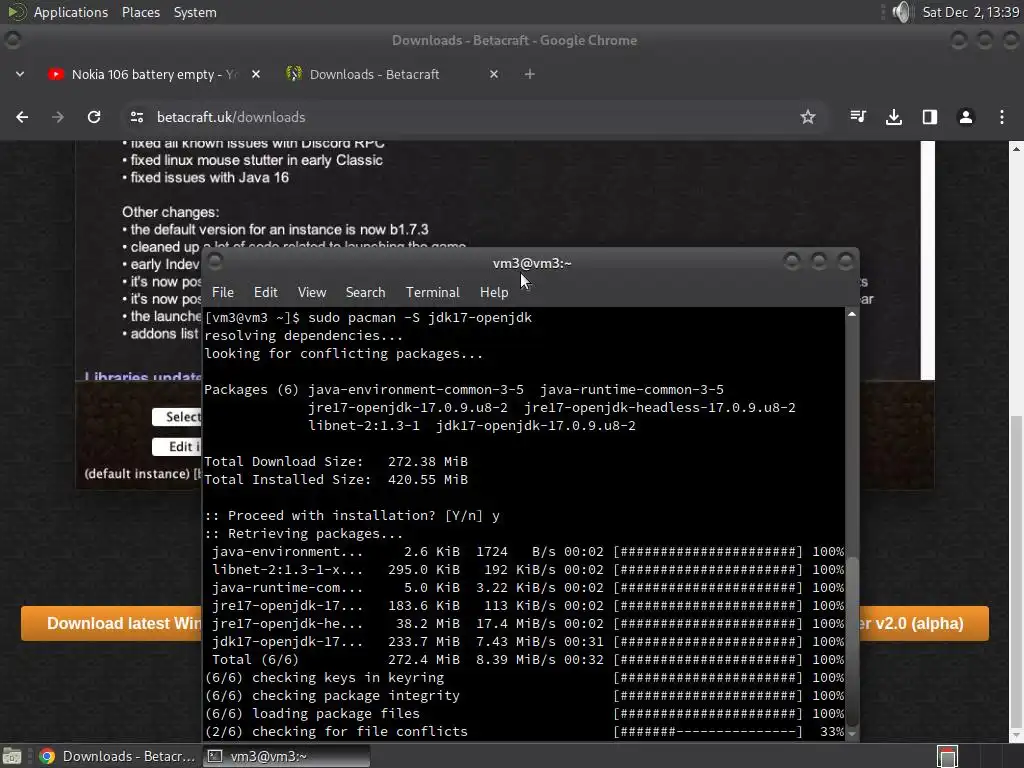Expand Chrome tab search chevron
Image resolution: width=1024 pixels, height=768 pixels.
(x=20, y=74)
